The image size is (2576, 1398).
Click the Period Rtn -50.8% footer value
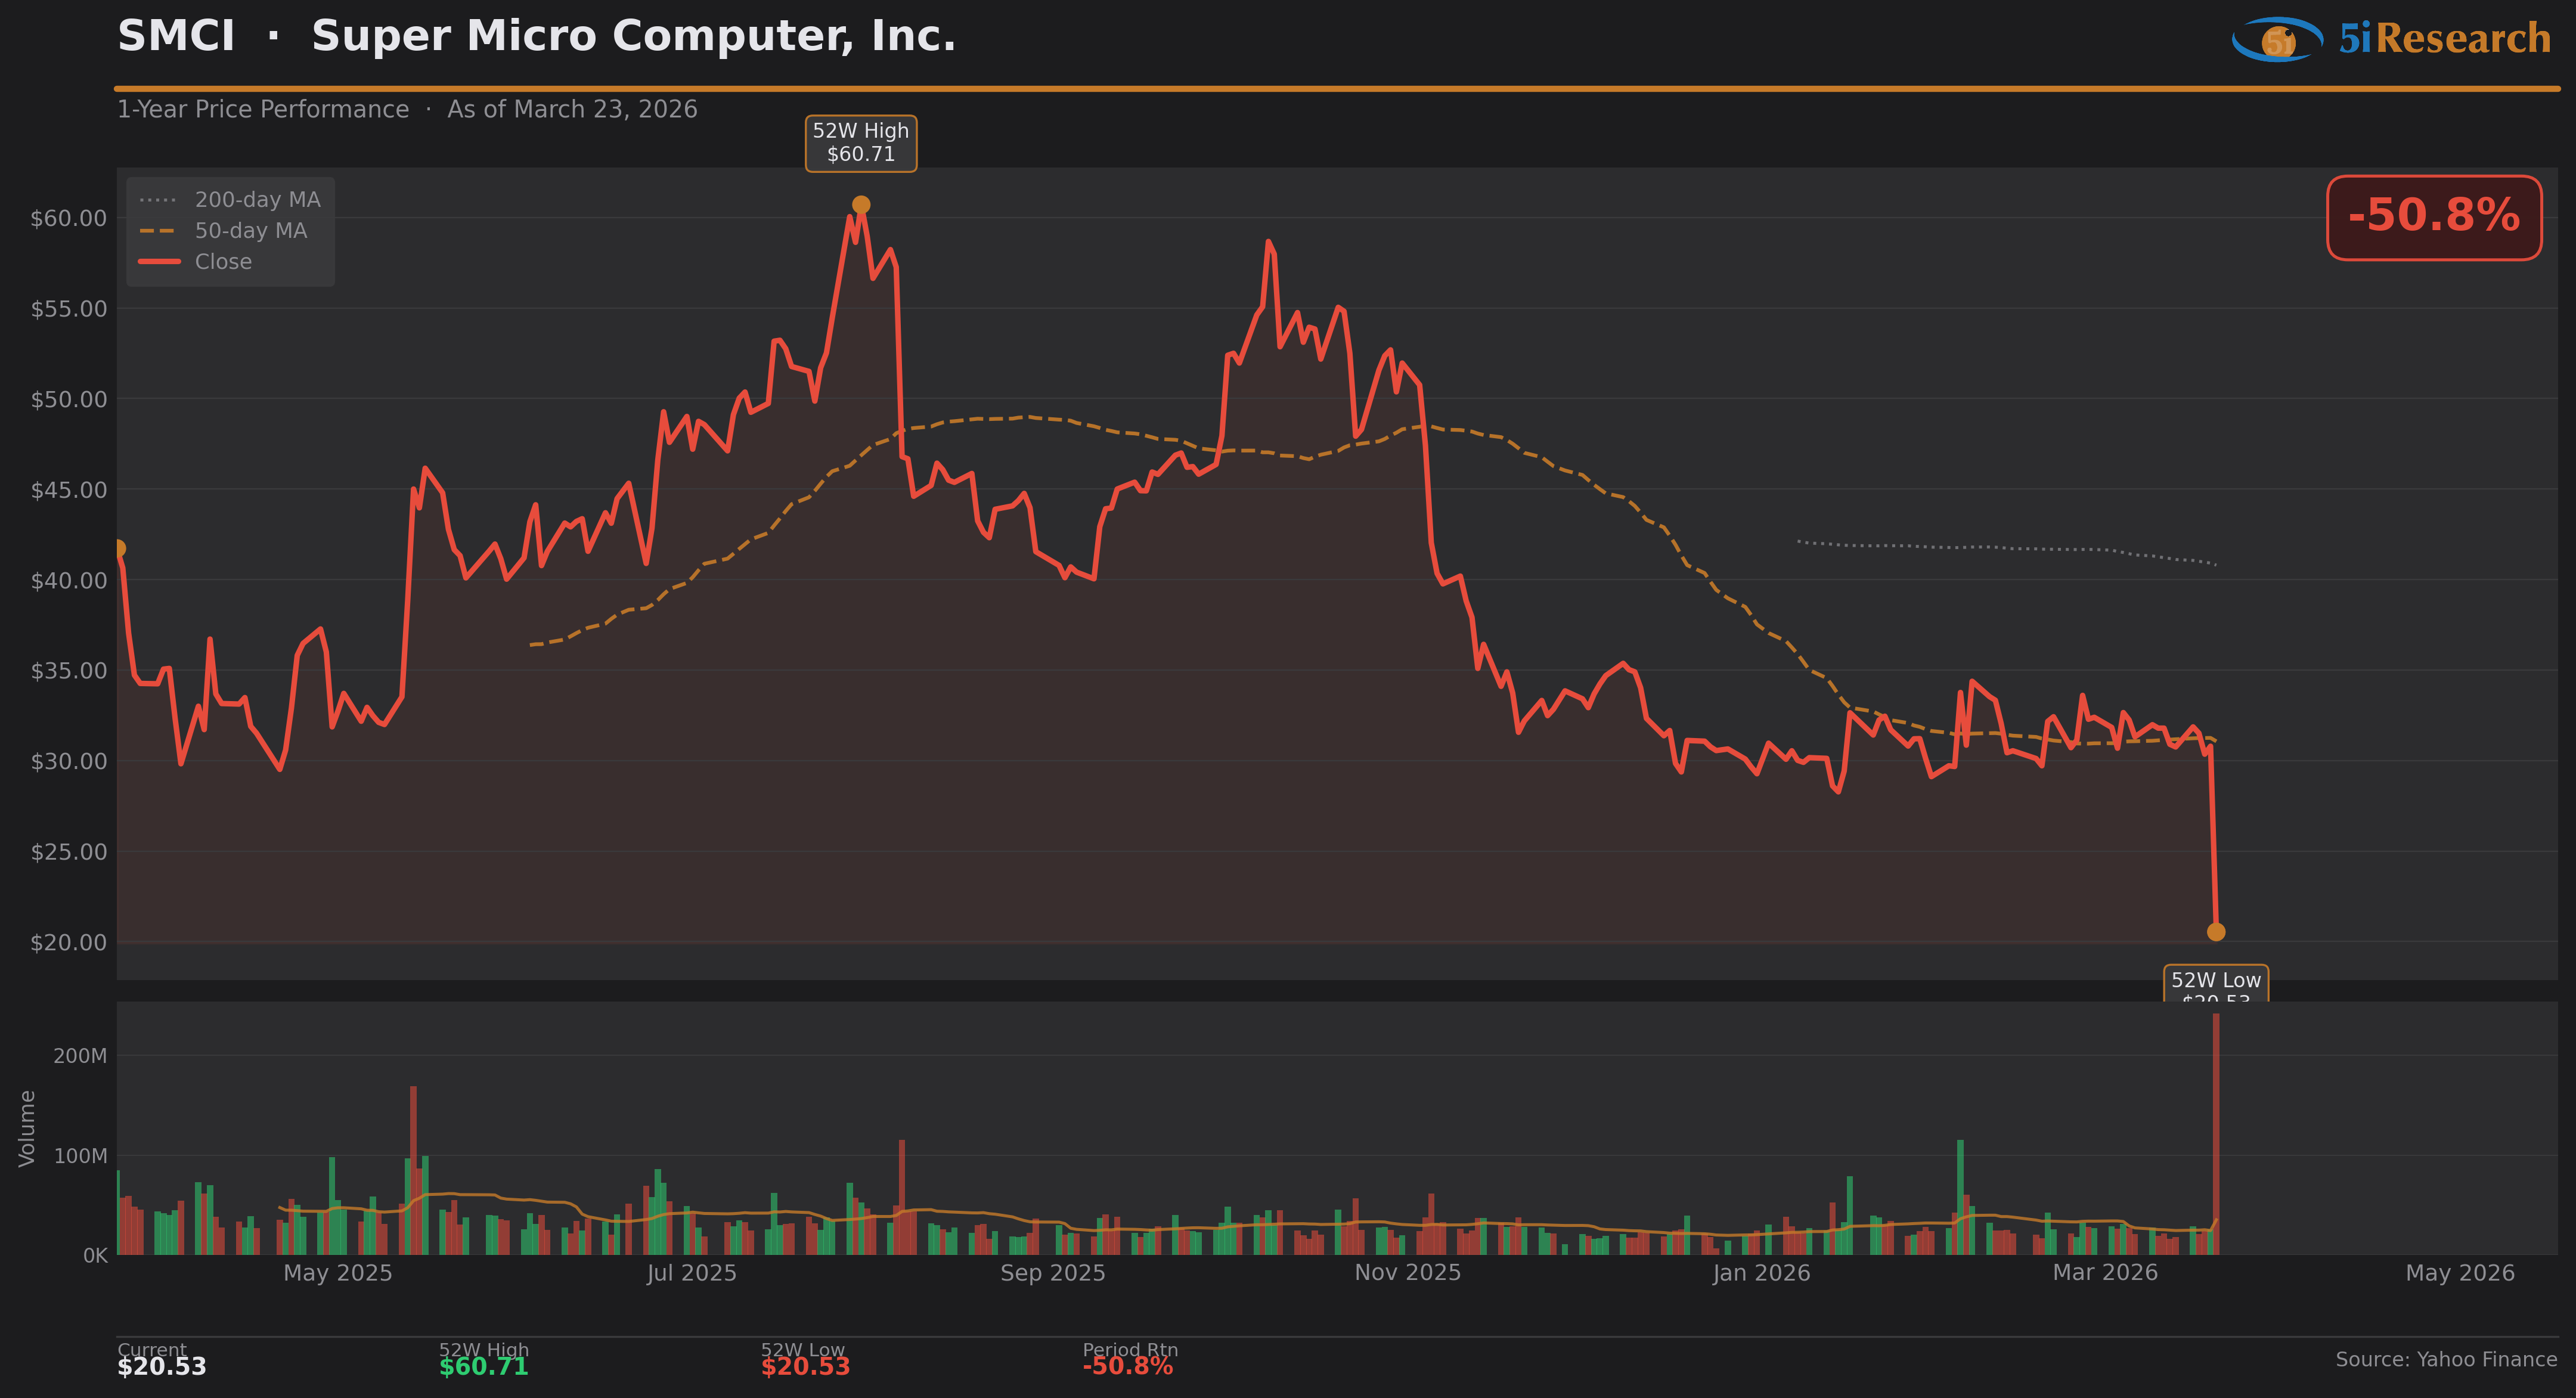coord(1127,1366)
